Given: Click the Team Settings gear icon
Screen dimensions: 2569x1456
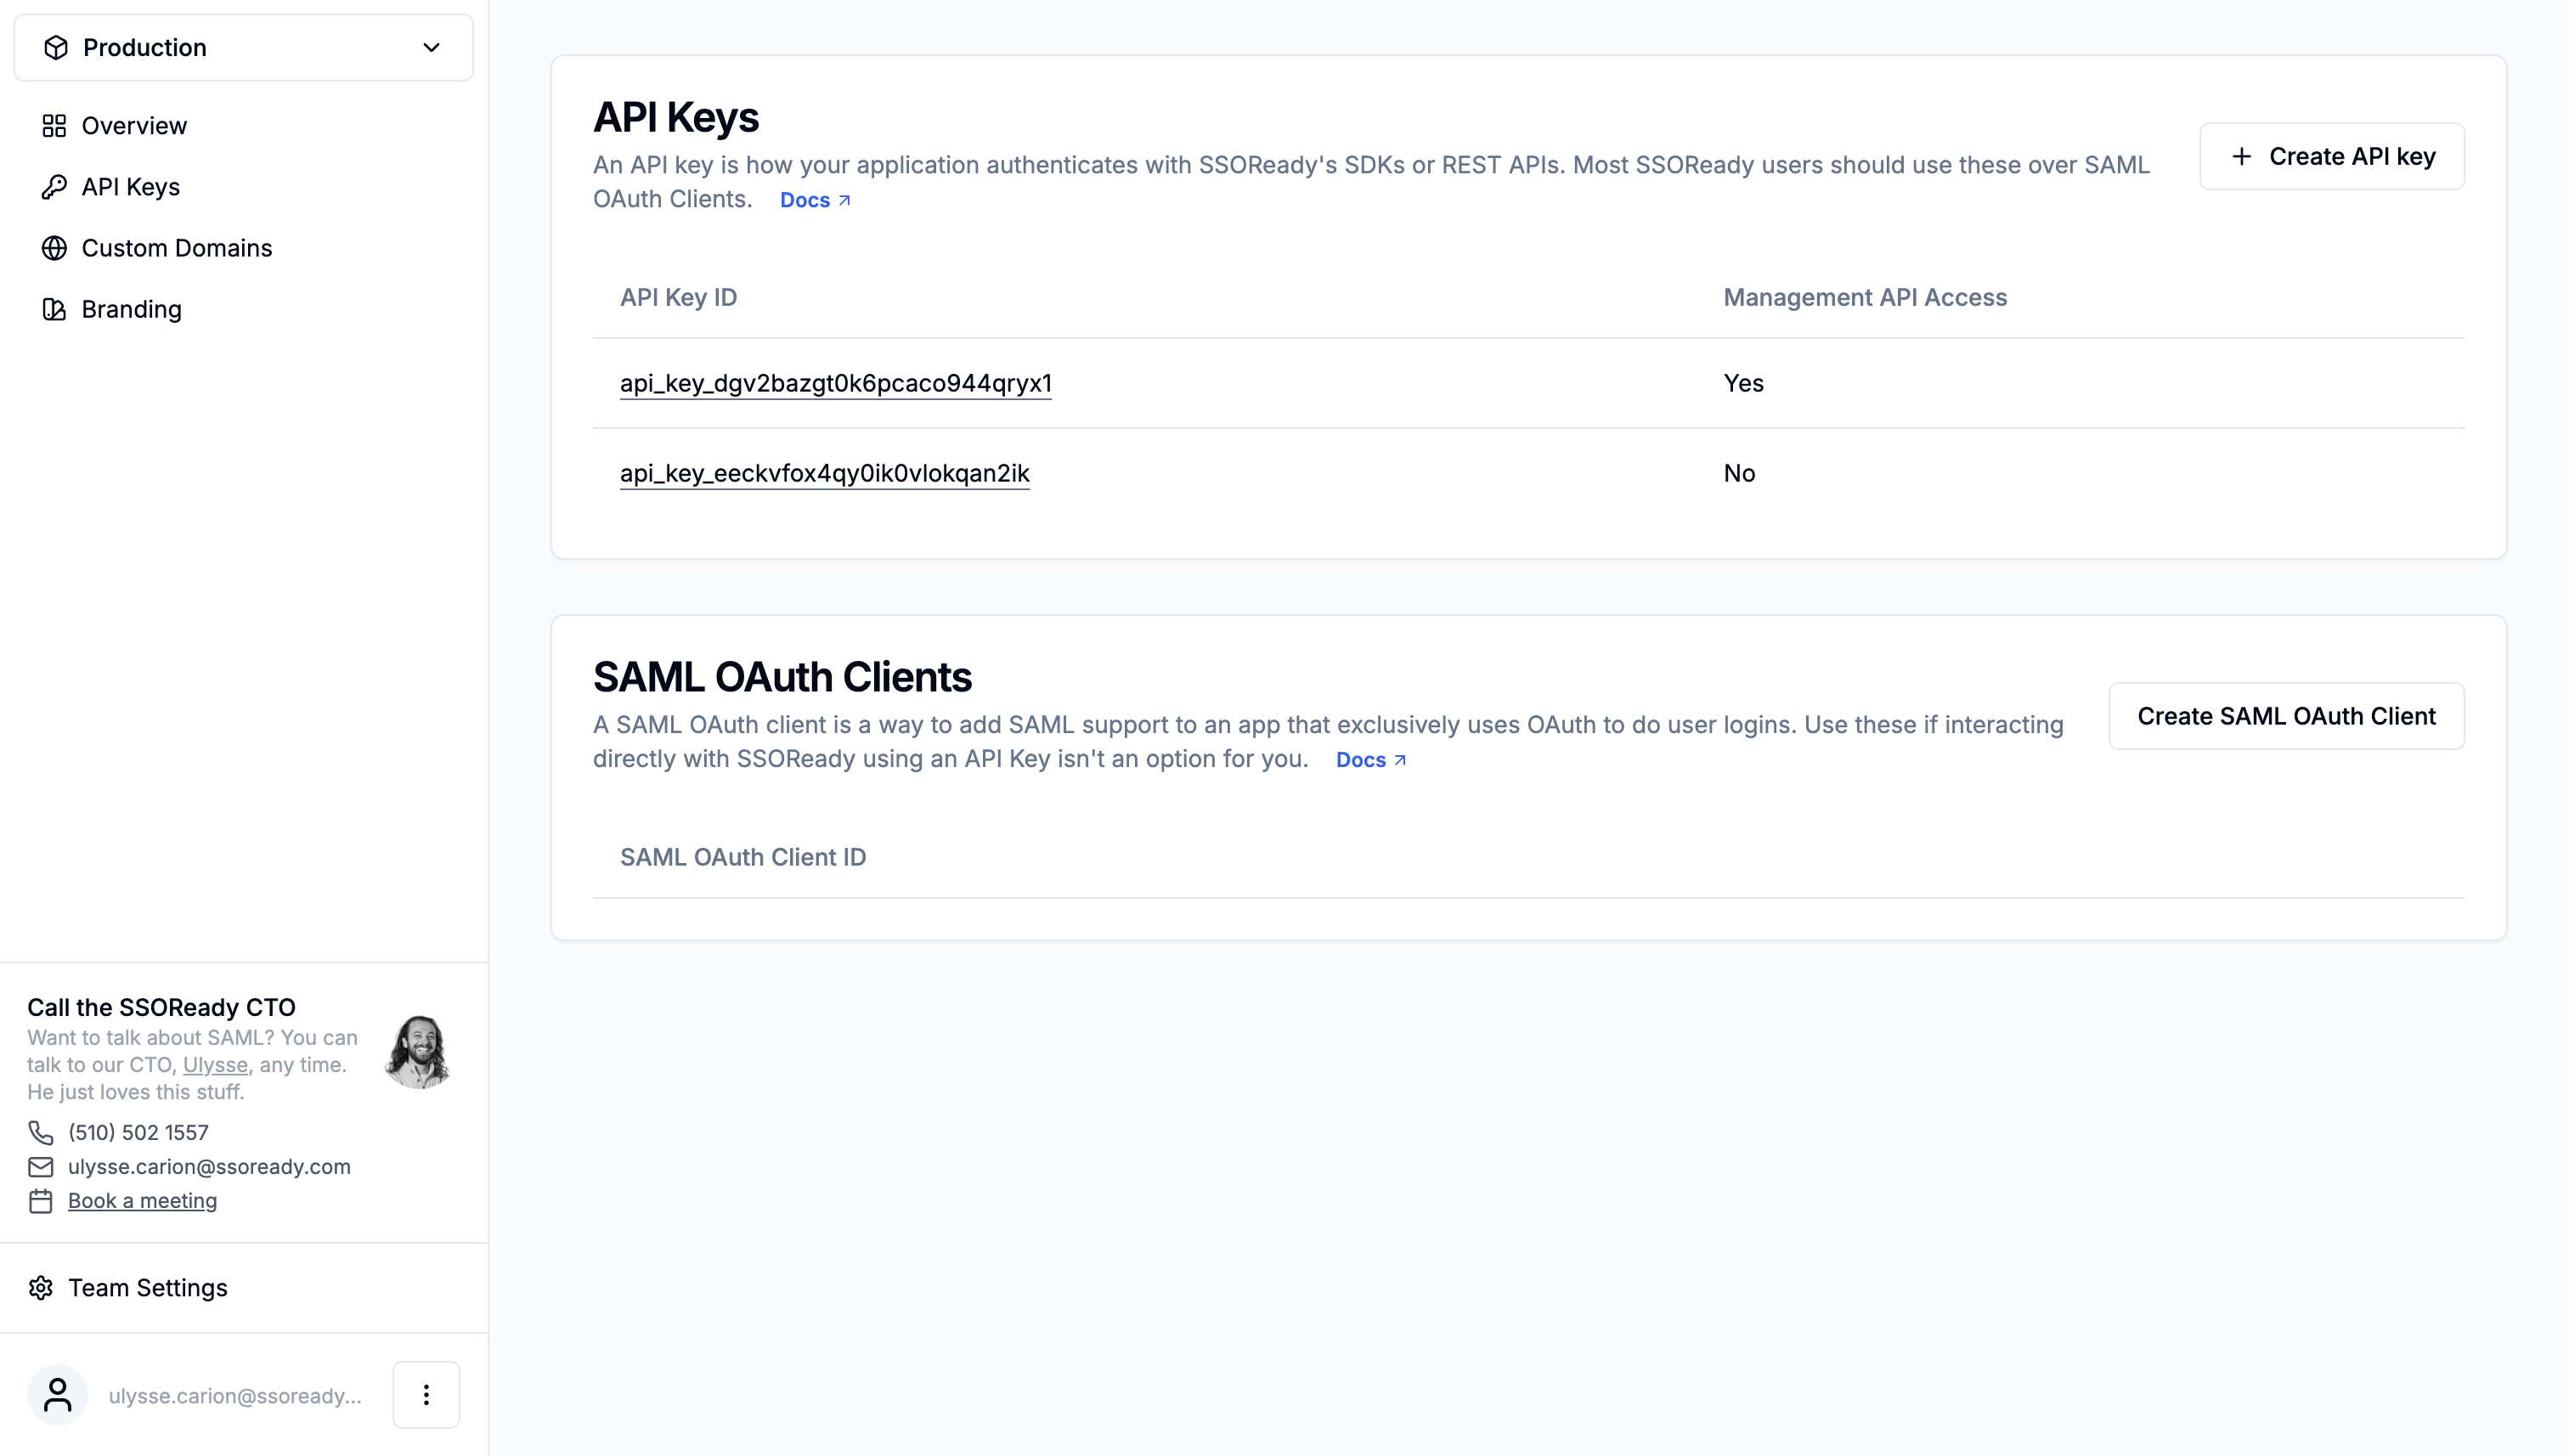Looking at the screenshot, I should (41, 1288).
